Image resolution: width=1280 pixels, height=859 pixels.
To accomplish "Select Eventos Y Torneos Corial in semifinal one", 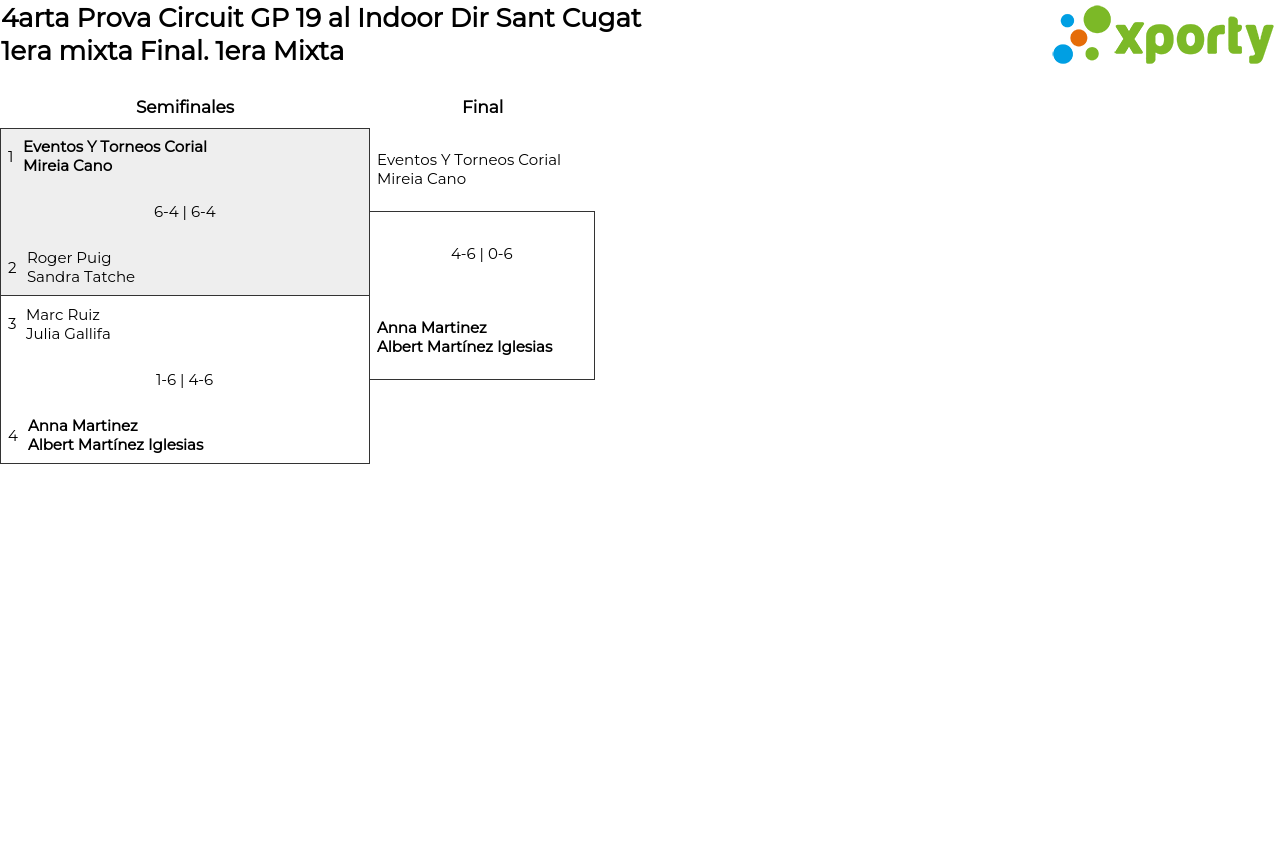I will pyautogui.click(x=115, y=147).
